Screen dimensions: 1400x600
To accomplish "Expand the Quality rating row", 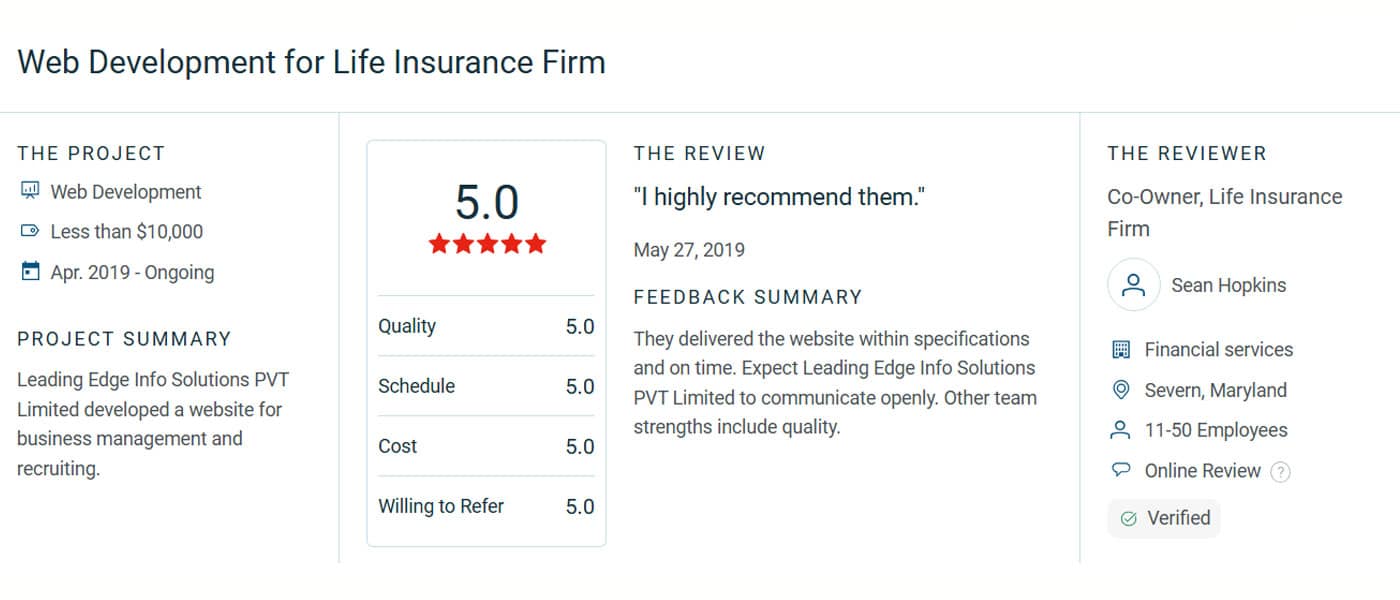I will pos(485,326).
